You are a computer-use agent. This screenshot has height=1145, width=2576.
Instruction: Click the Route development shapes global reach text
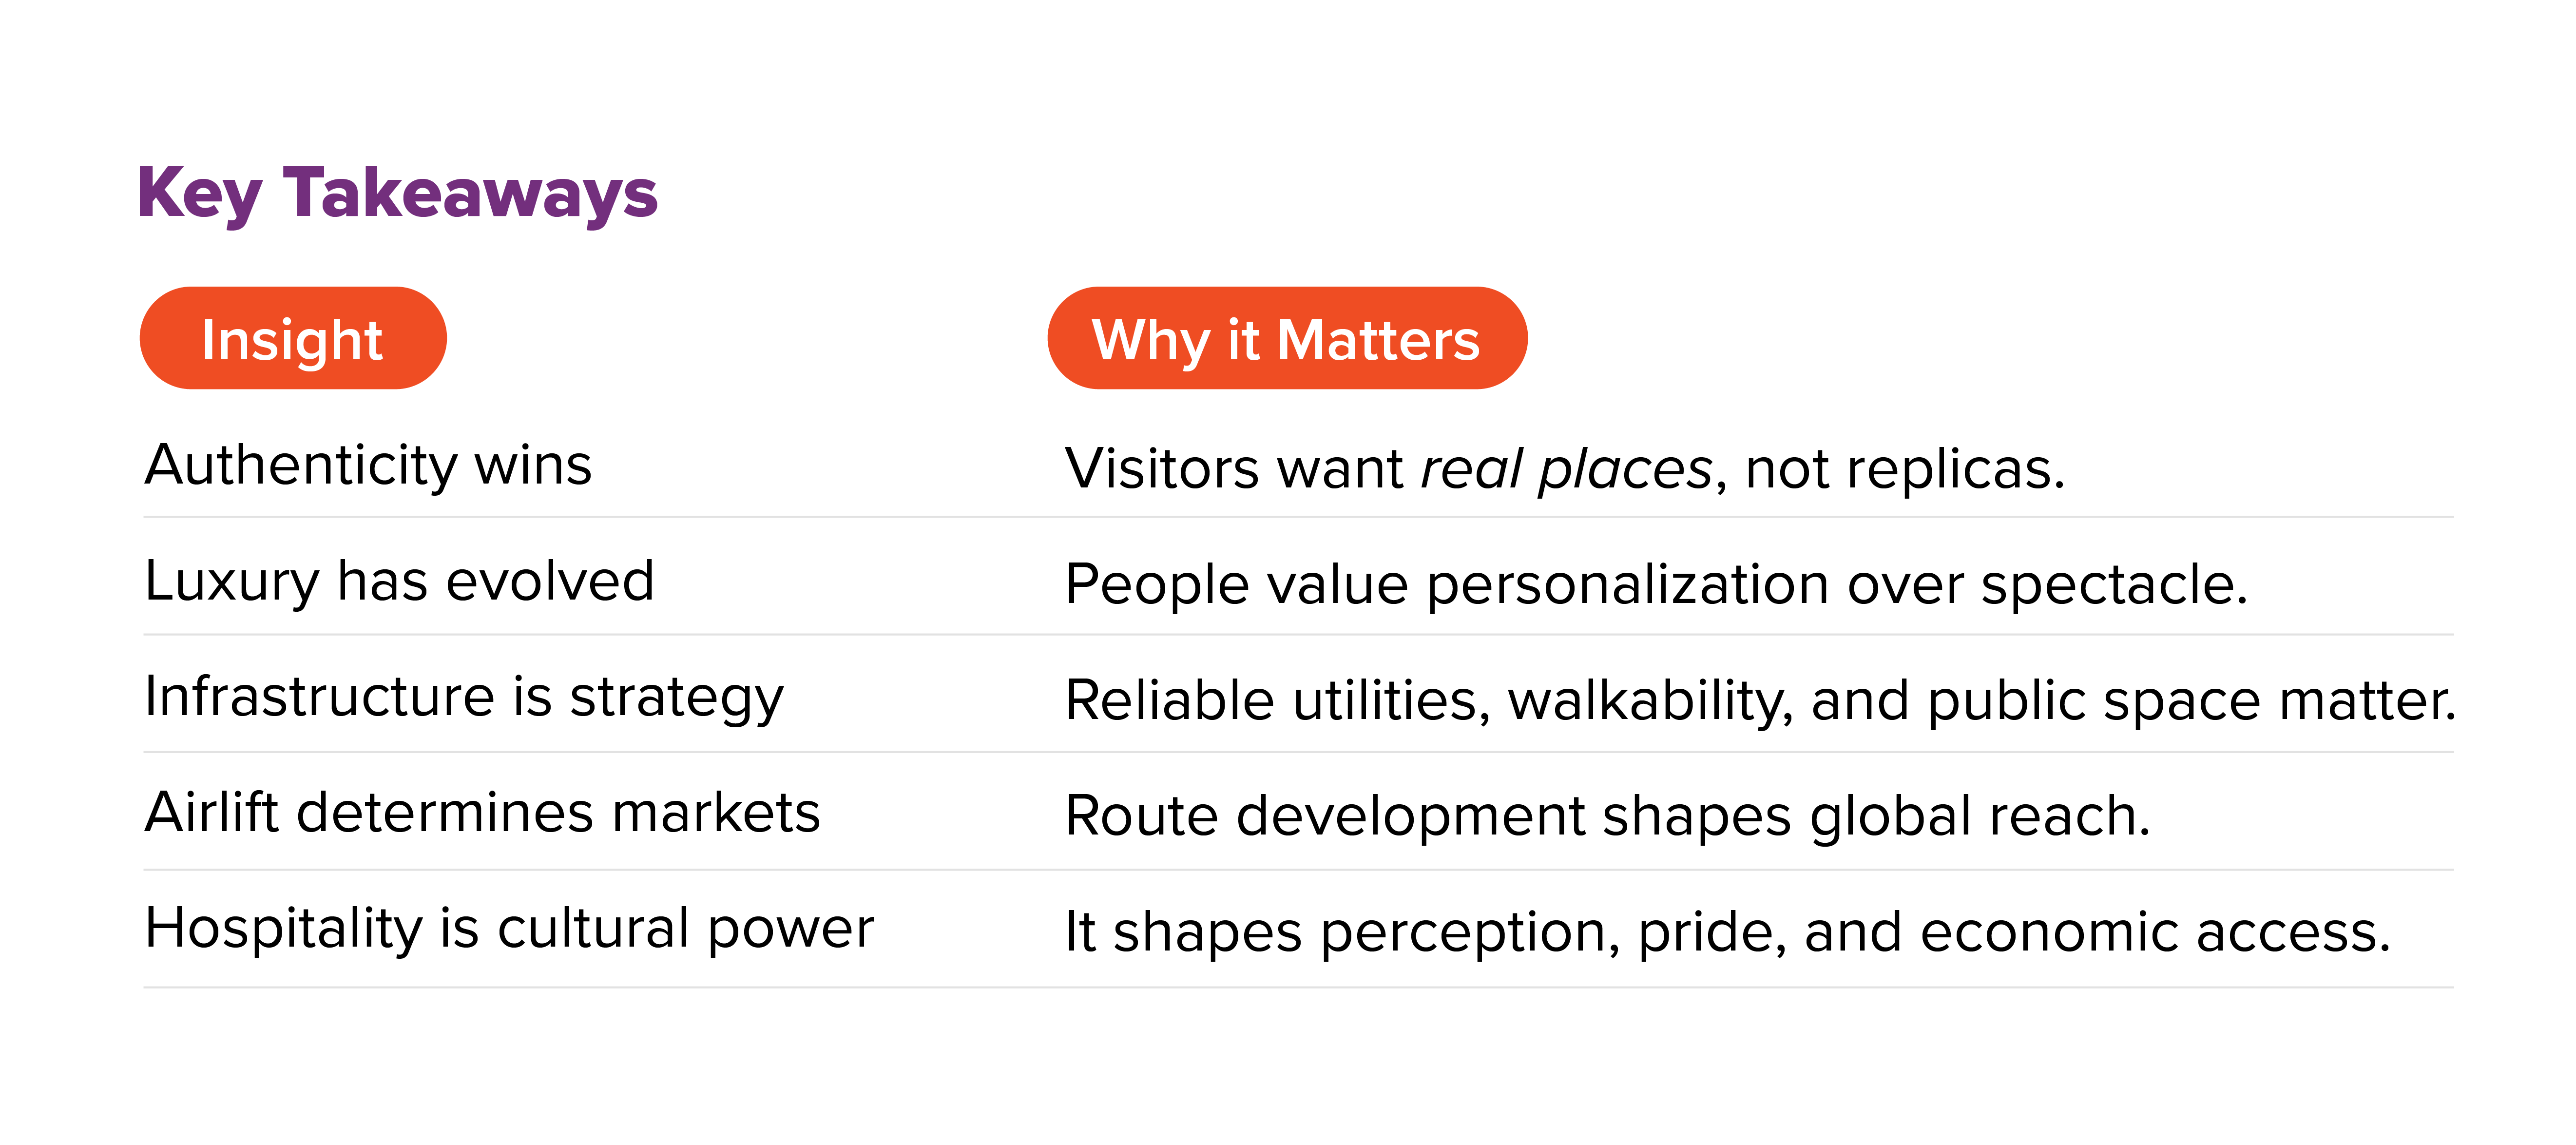point(1607,817)
